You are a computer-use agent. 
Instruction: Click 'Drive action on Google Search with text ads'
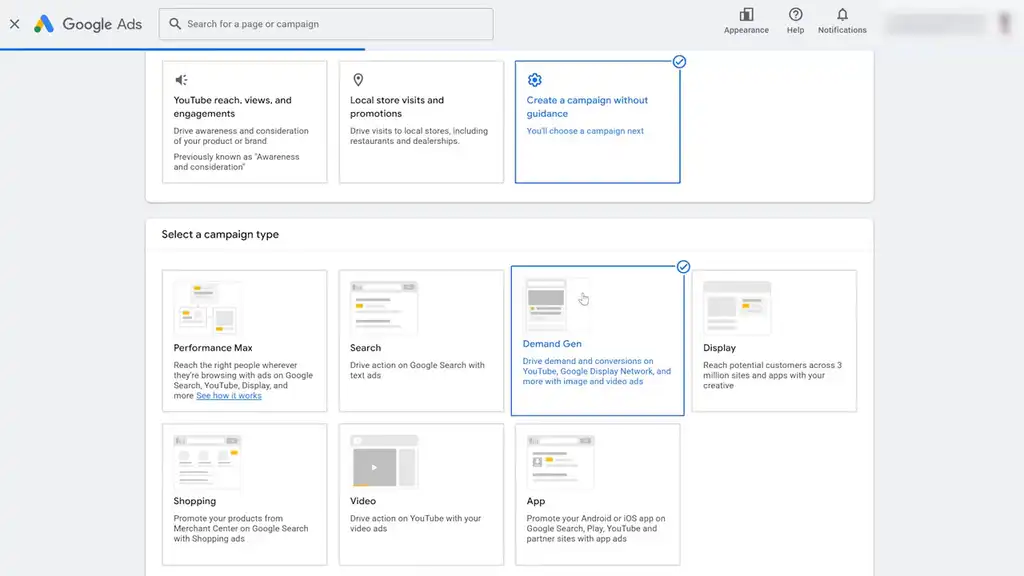[417, 370]
